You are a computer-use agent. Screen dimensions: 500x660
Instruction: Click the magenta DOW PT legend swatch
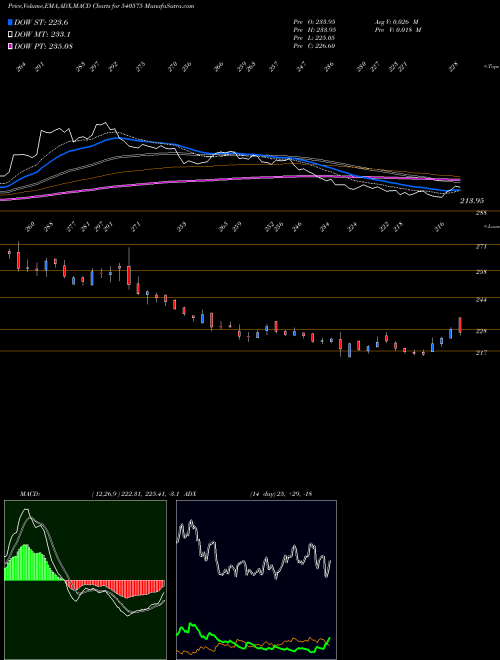pos(10,46)
